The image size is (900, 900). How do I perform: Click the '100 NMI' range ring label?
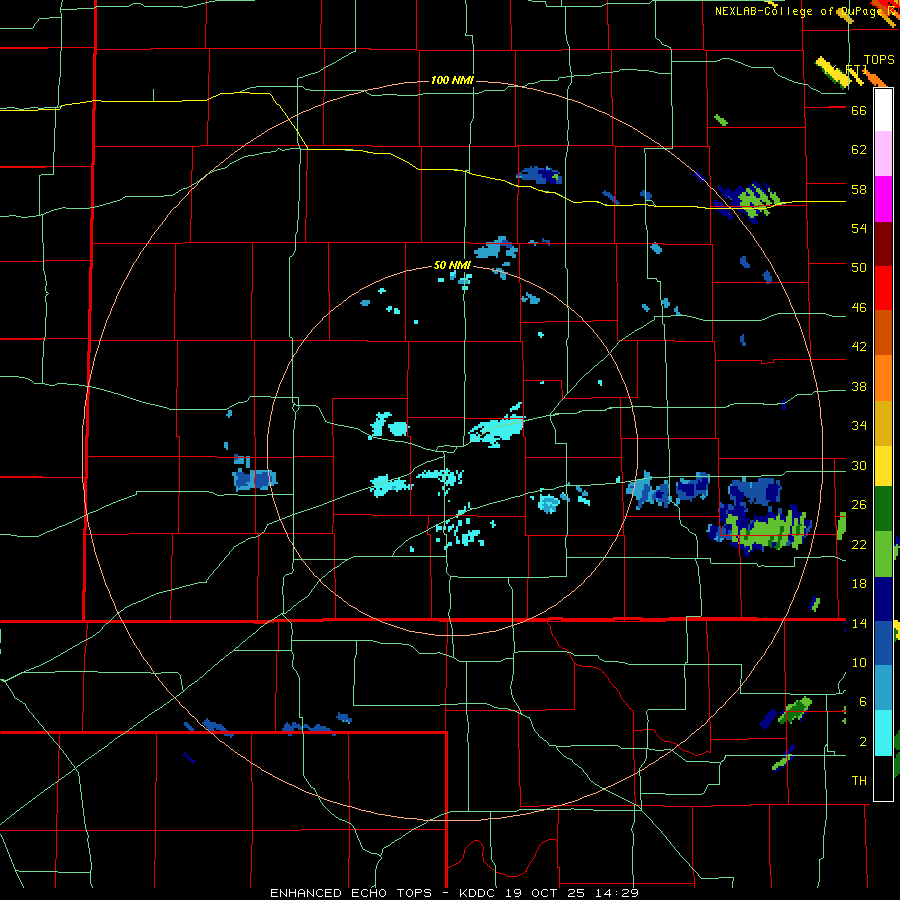[452, 80]
